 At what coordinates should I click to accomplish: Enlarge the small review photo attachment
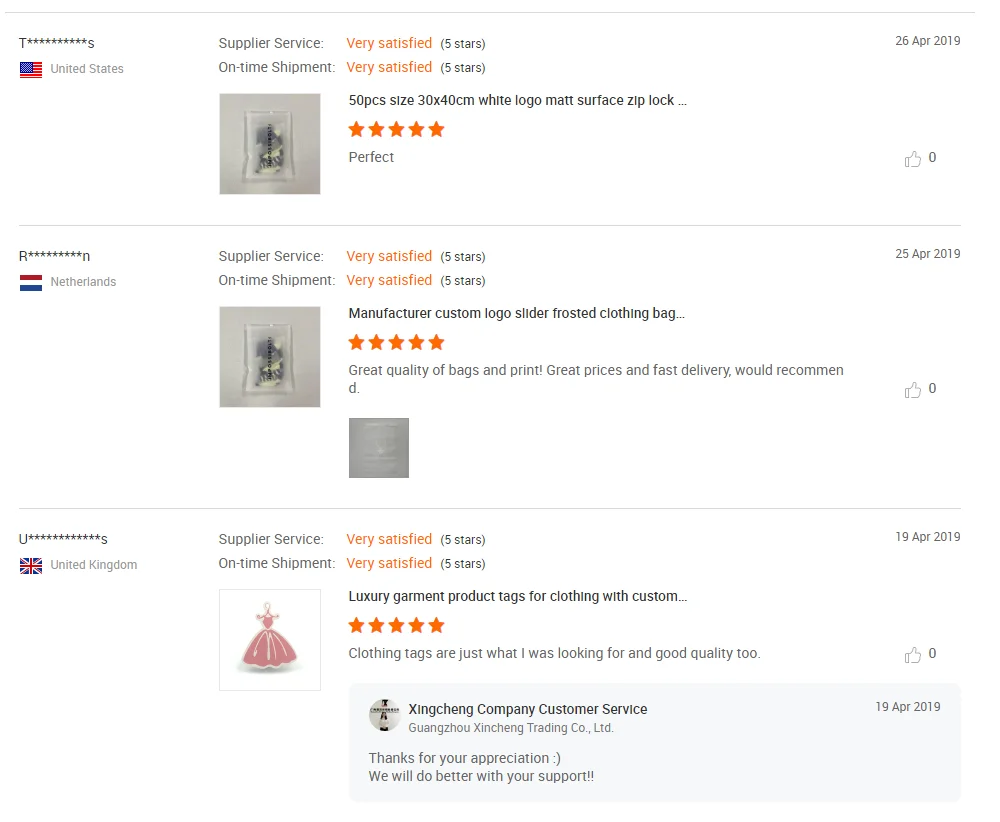[379, 448]
